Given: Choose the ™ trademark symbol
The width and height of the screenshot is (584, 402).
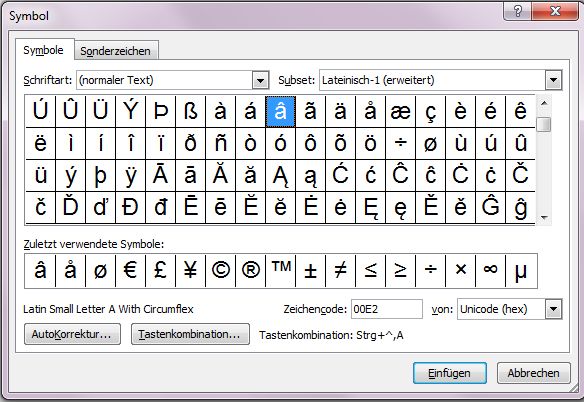Looking at the screenshot, I should point(280,270).
